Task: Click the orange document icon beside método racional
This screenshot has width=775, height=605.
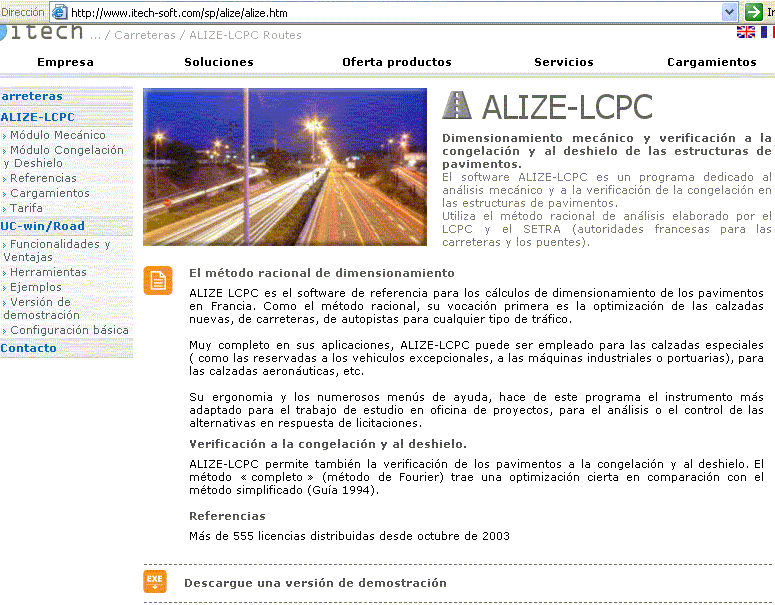Action: pos(158,280)
